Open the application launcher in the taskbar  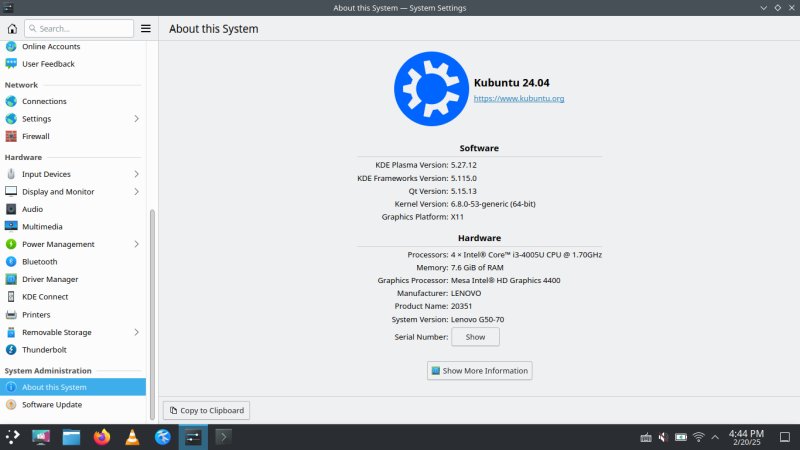(x=12, y=437)
